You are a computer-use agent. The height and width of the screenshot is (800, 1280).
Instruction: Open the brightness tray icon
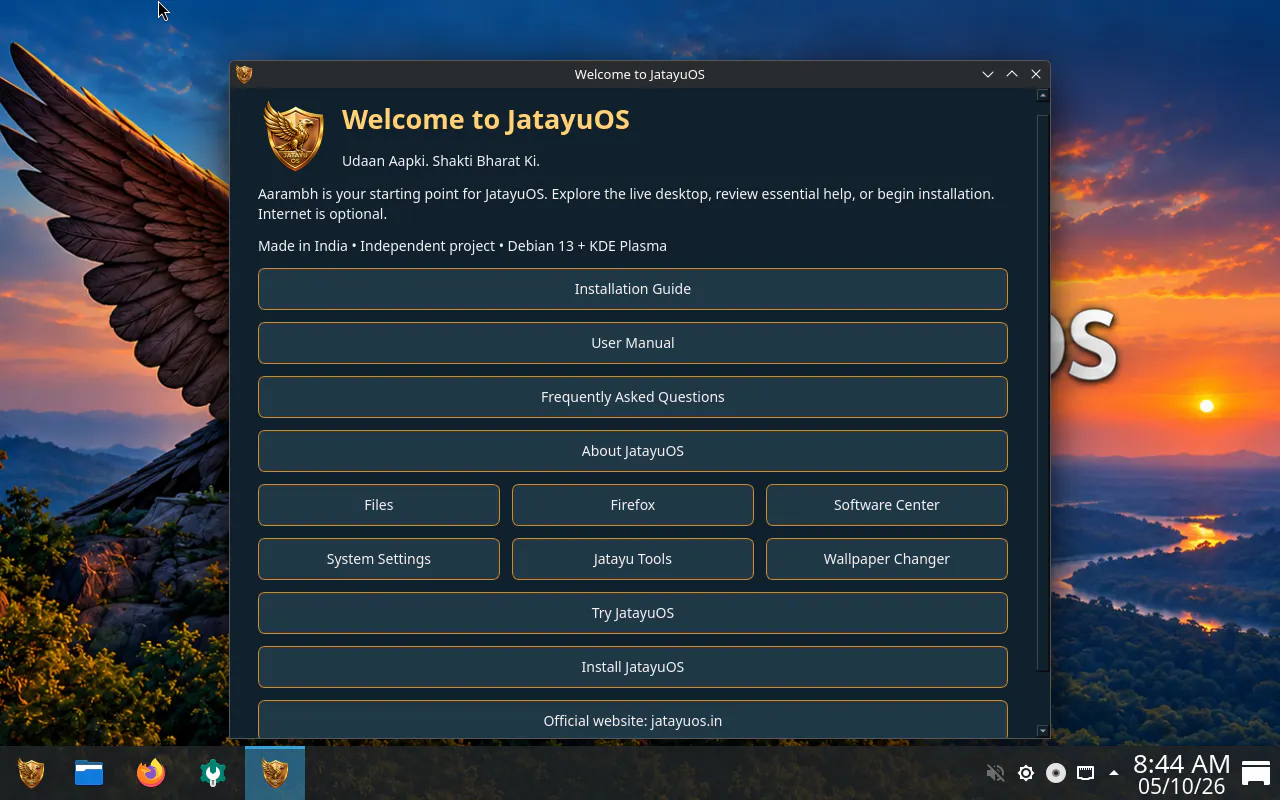(1026, 773)
